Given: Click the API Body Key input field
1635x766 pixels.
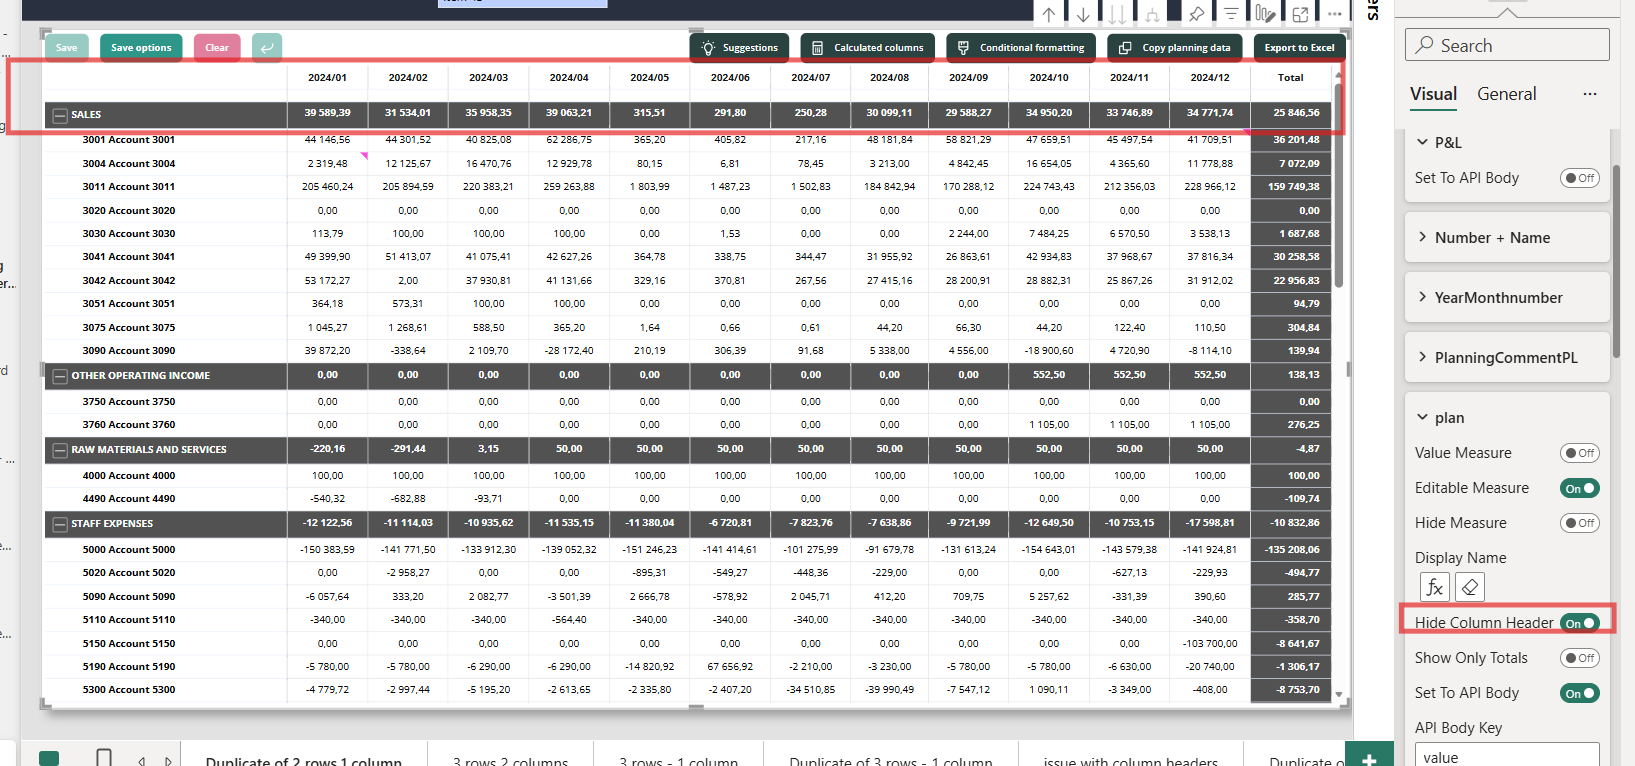Looking at the screenshot, I should [x=1507, y=756].
